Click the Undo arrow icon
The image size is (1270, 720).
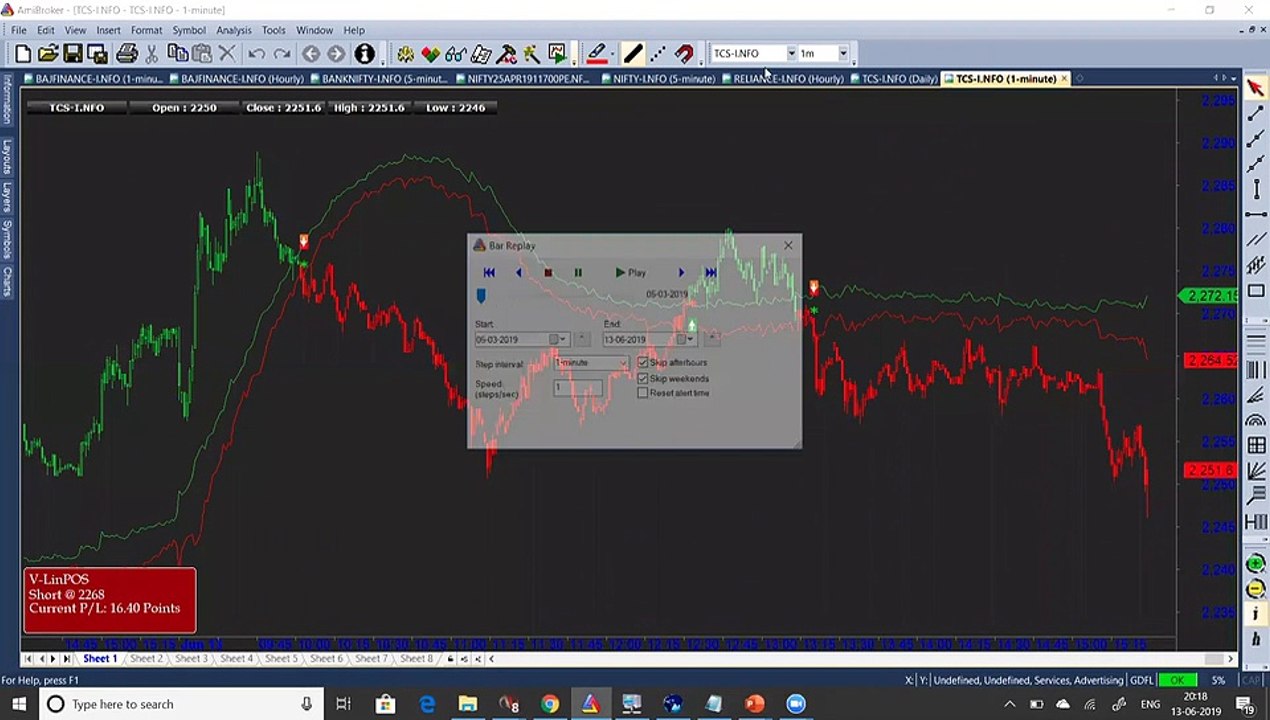[256, 53]
